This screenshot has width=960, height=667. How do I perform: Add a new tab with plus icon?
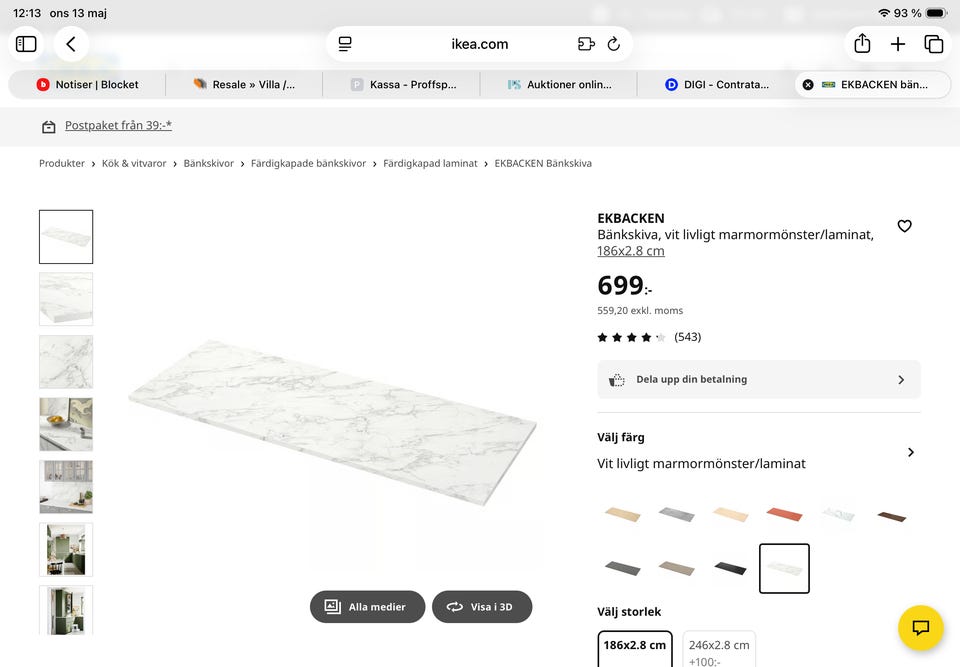pyautogui.click(x=898, y=44)
